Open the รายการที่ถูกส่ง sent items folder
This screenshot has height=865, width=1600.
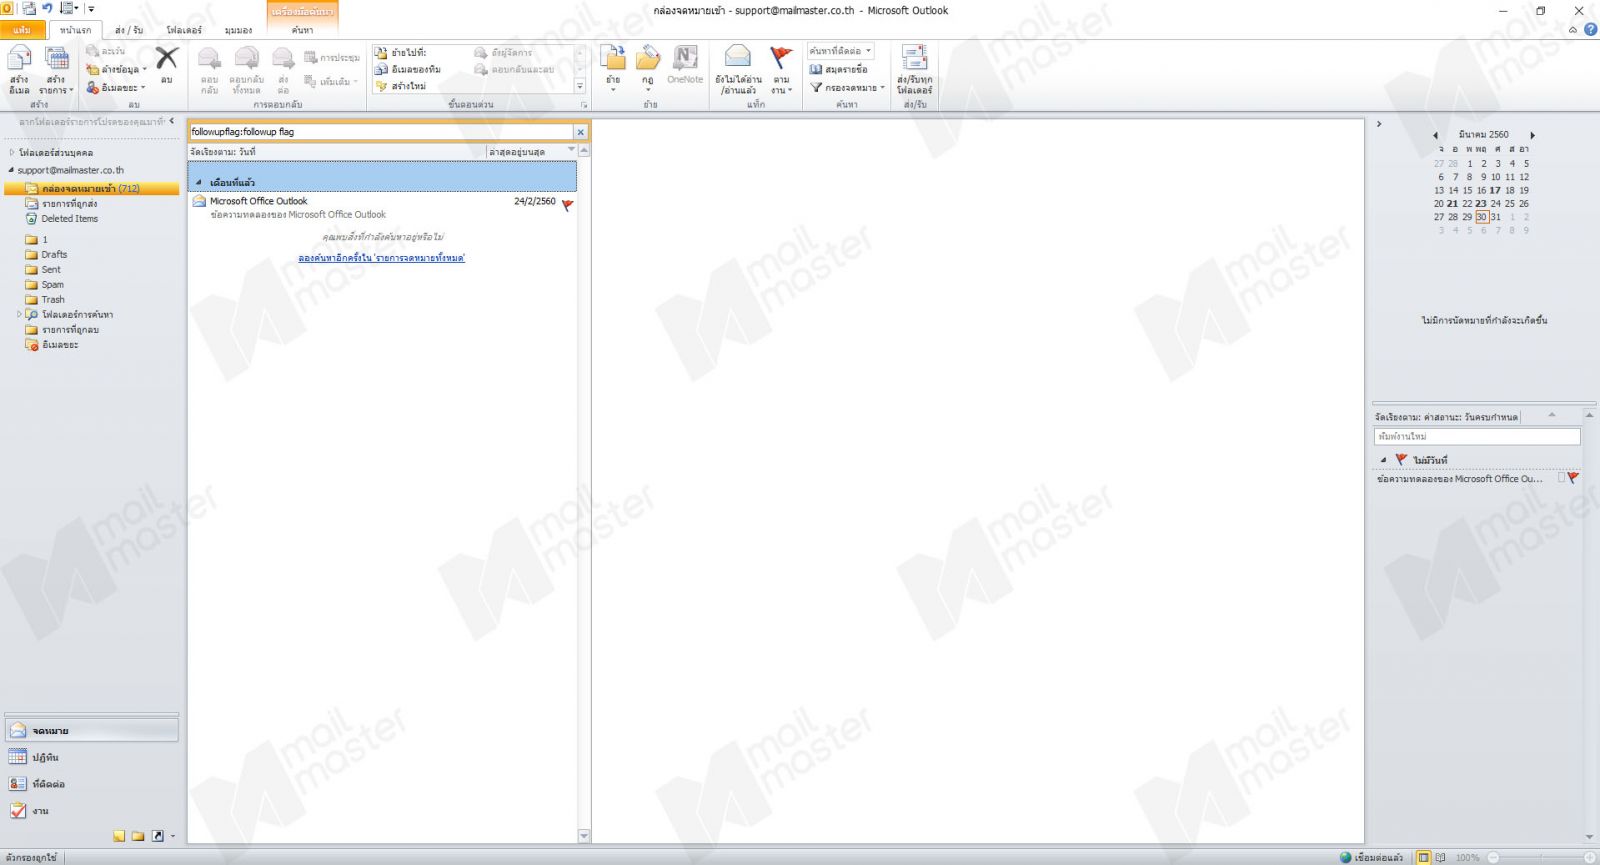click(x=69, y=204)
